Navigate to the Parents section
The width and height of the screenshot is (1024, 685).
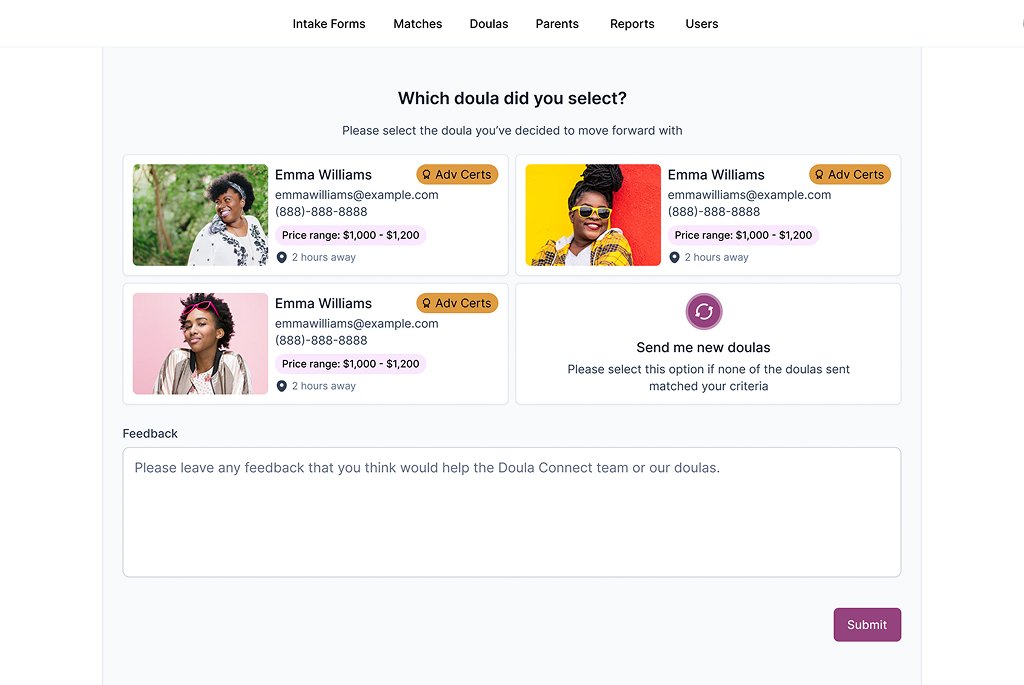click(x=557, y=24)
